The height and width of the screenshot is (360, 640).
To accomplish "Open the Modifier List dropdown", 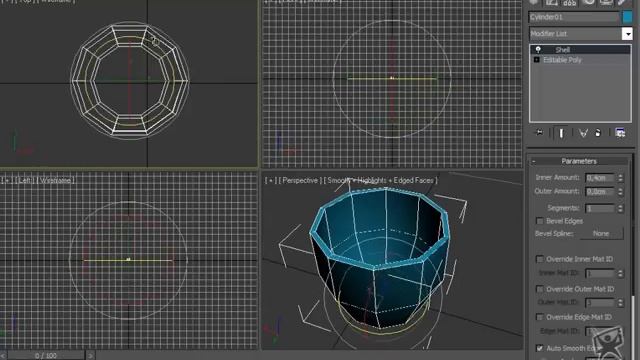I will 627,33.
